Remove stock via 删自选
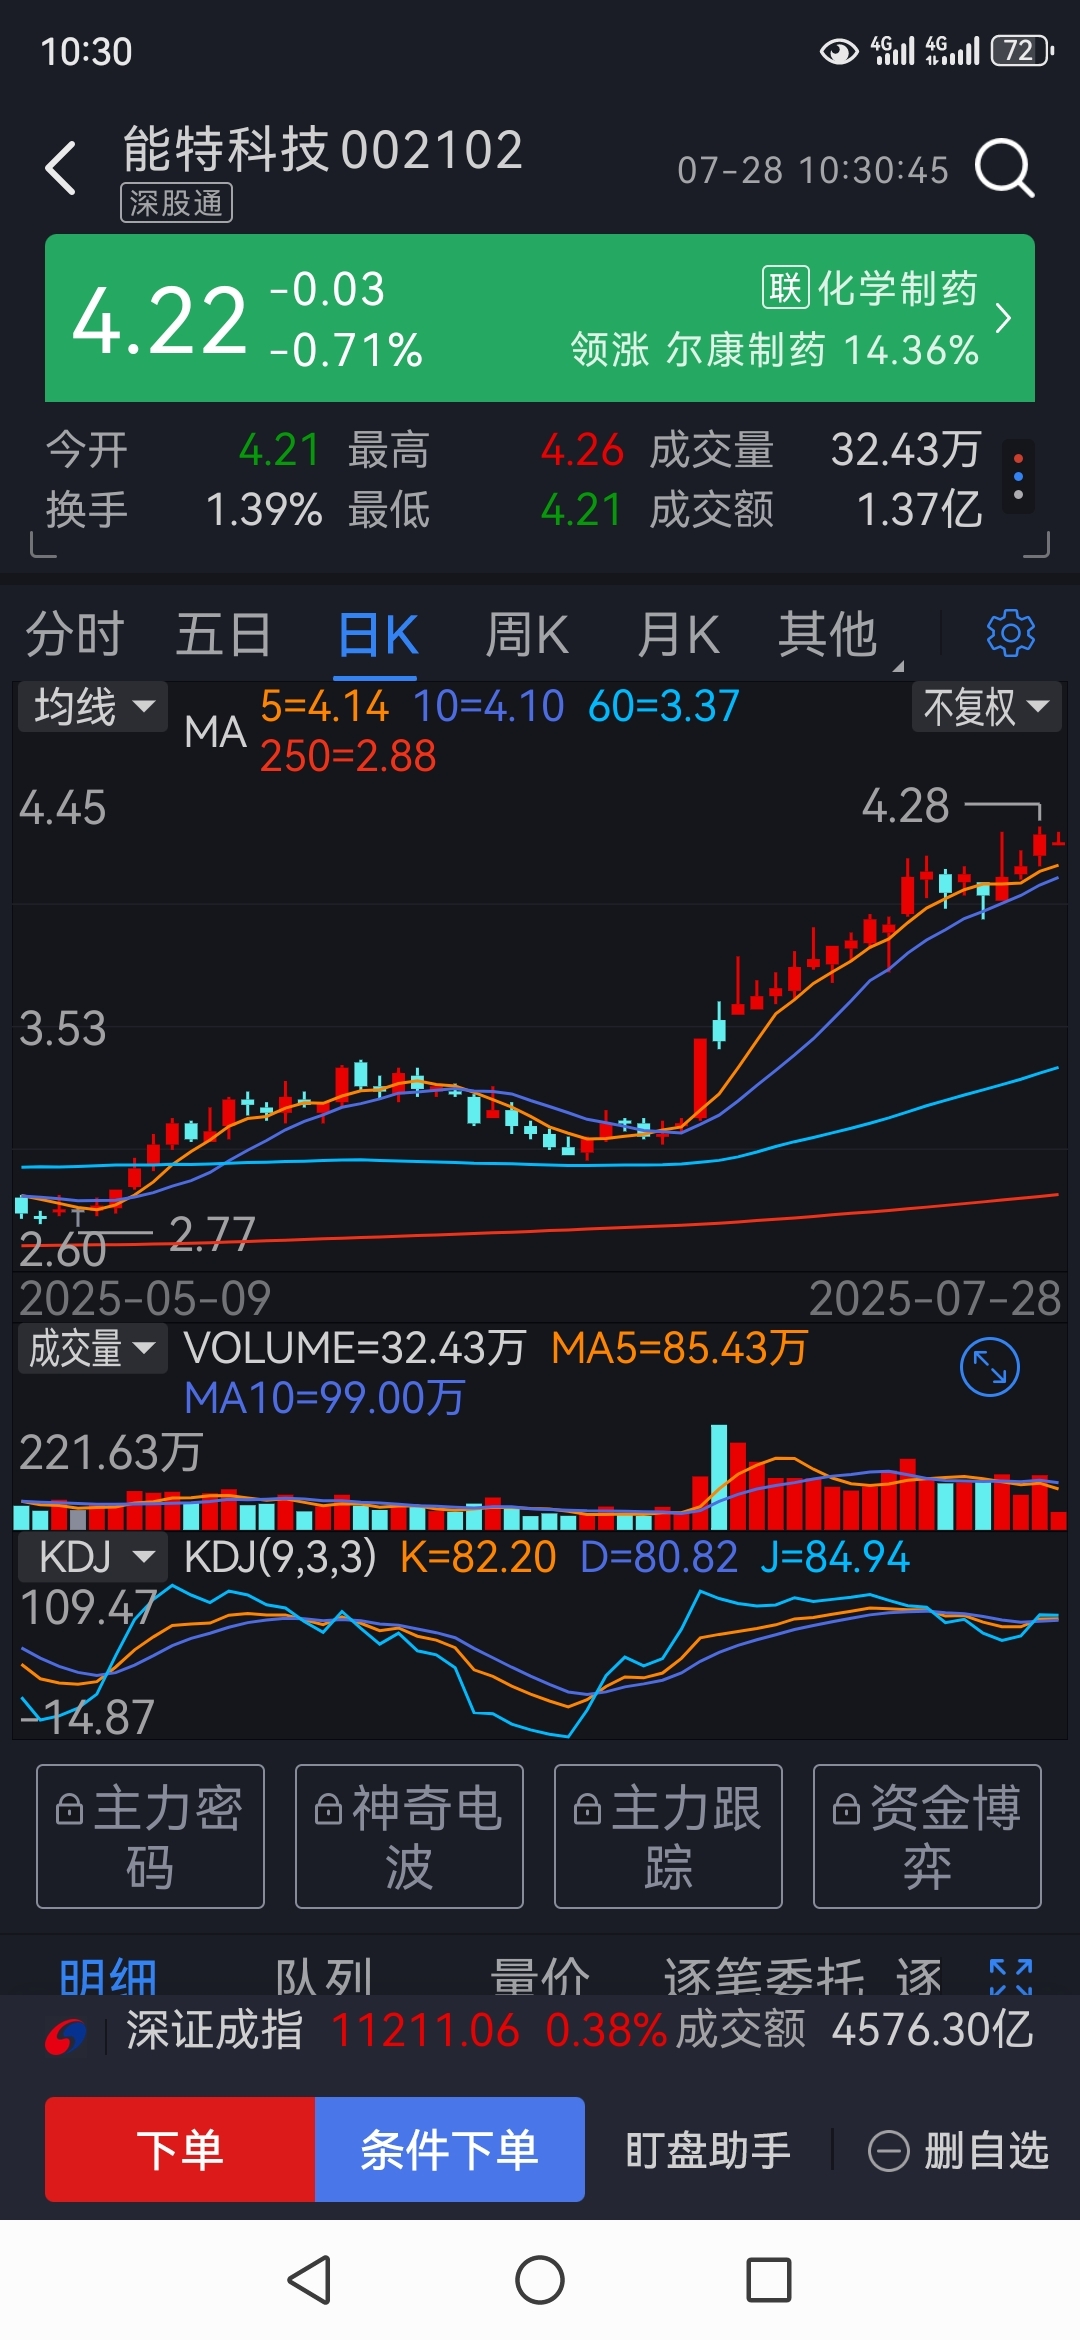This screenshot has width=1080, height=2340. [958, 2150]
